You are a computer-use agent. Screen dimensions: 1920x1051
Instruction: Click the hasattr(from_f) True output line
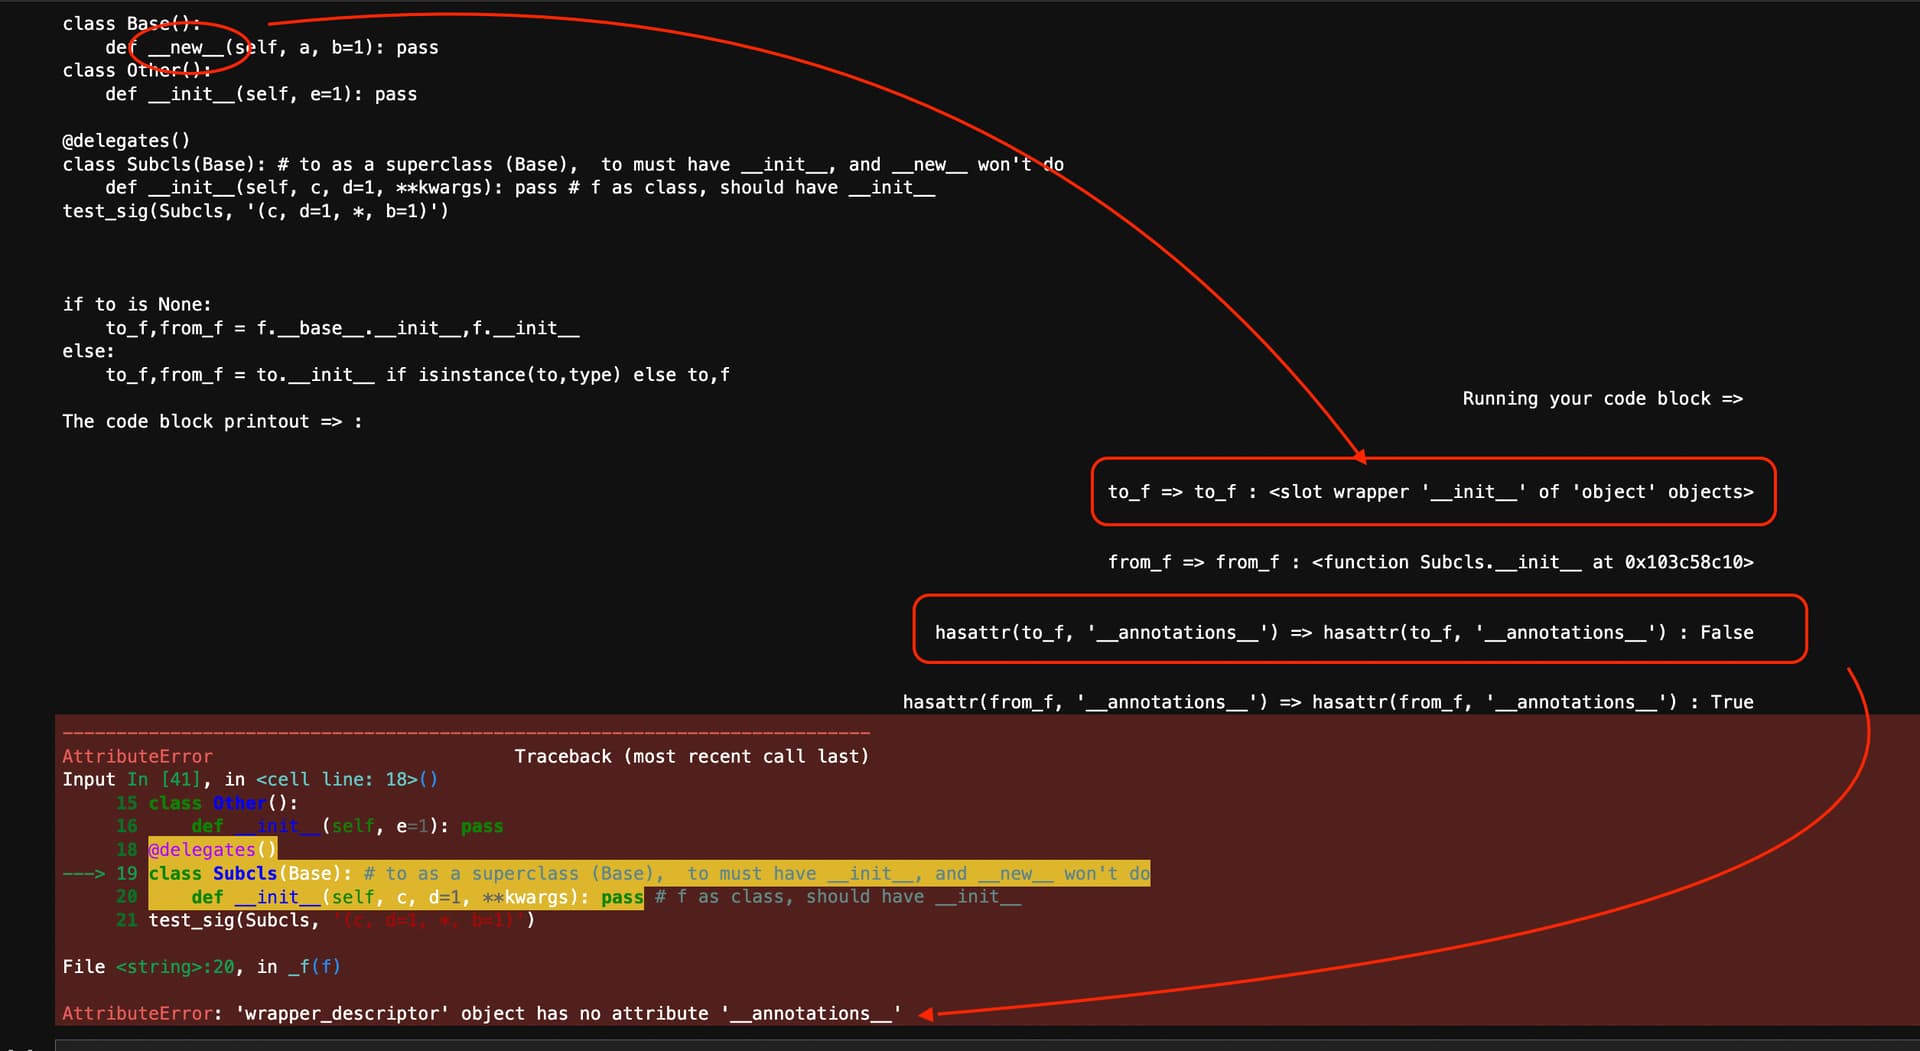[x=1327, y=702]
